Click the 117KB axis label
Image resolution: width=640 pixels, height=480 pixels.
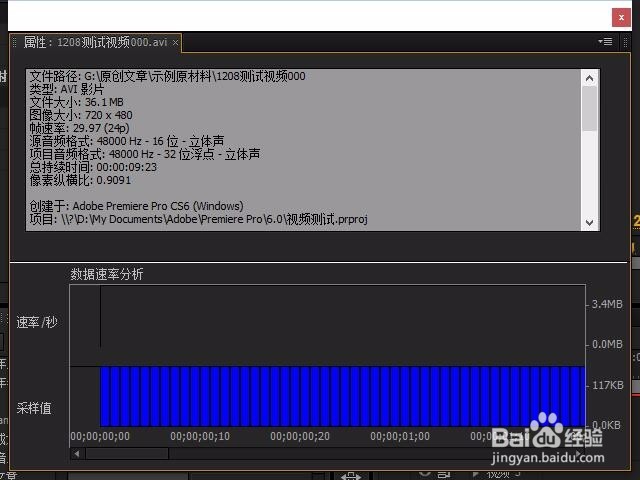[608, 385]
